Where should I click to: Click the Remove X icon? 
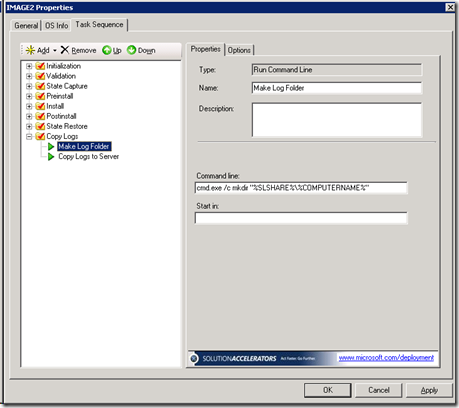[65, 50]
